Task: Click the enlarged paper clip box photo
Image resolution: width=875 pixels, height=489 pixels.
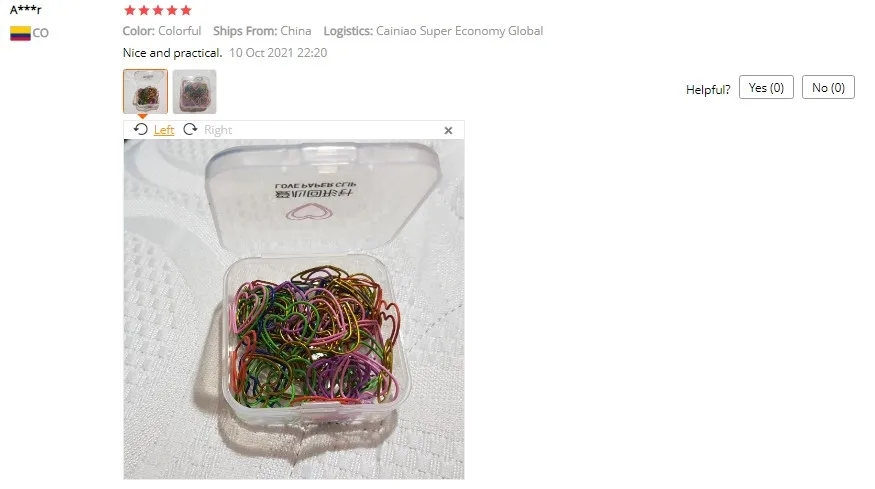Action: (294, 309)
